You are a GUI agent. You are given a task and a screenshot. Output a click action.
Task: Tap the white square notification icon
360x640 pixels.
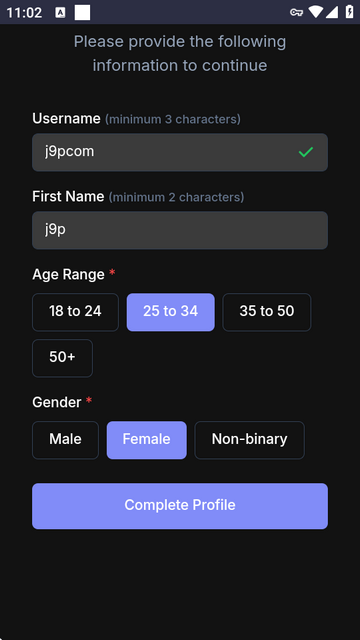pos(82,12)
